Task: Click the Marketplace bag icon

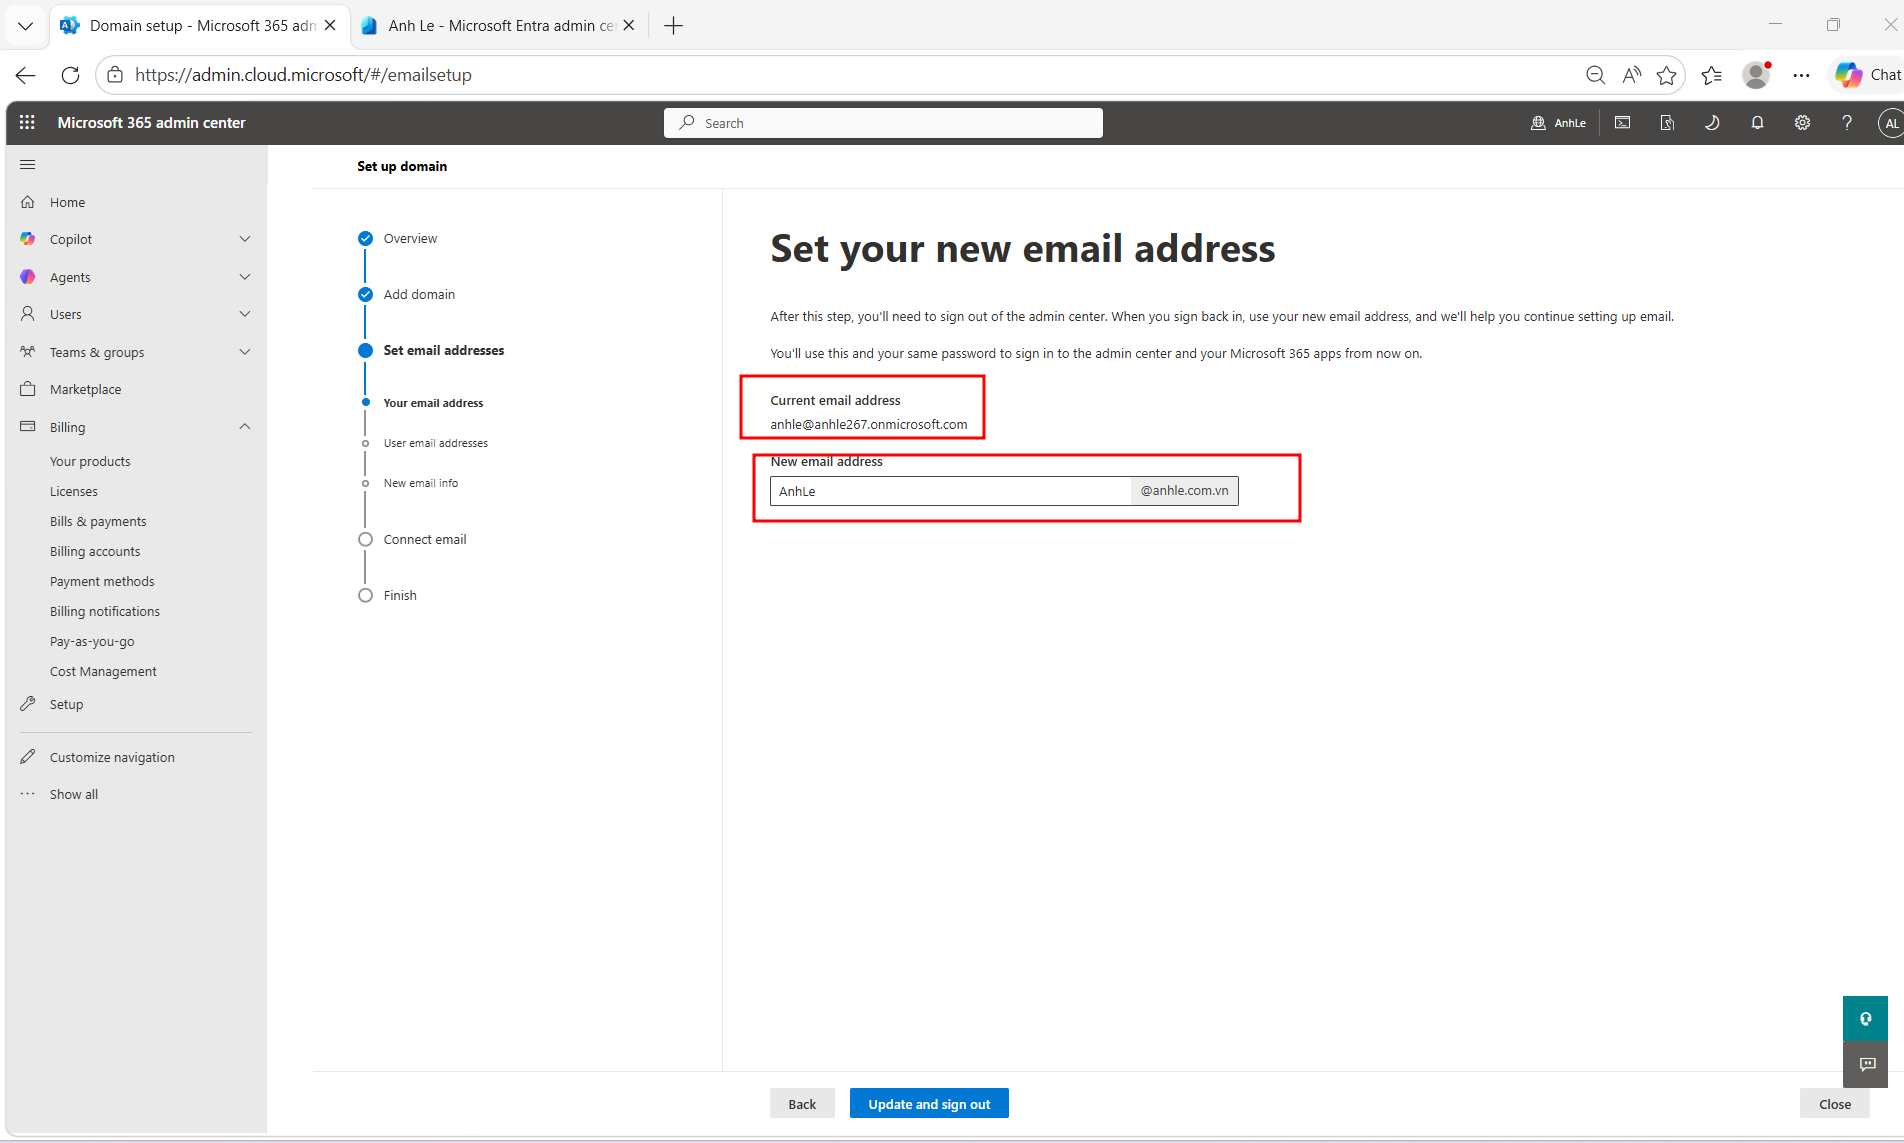Action: tap(28, 389)
